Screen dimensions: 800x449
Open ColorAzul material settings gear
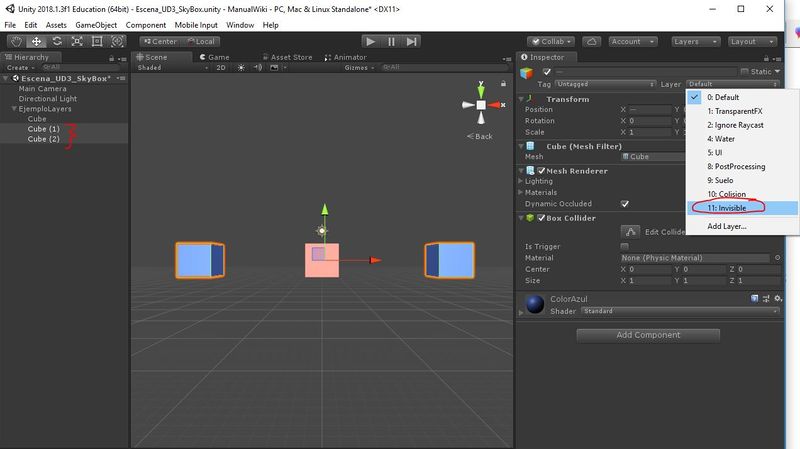777,298
